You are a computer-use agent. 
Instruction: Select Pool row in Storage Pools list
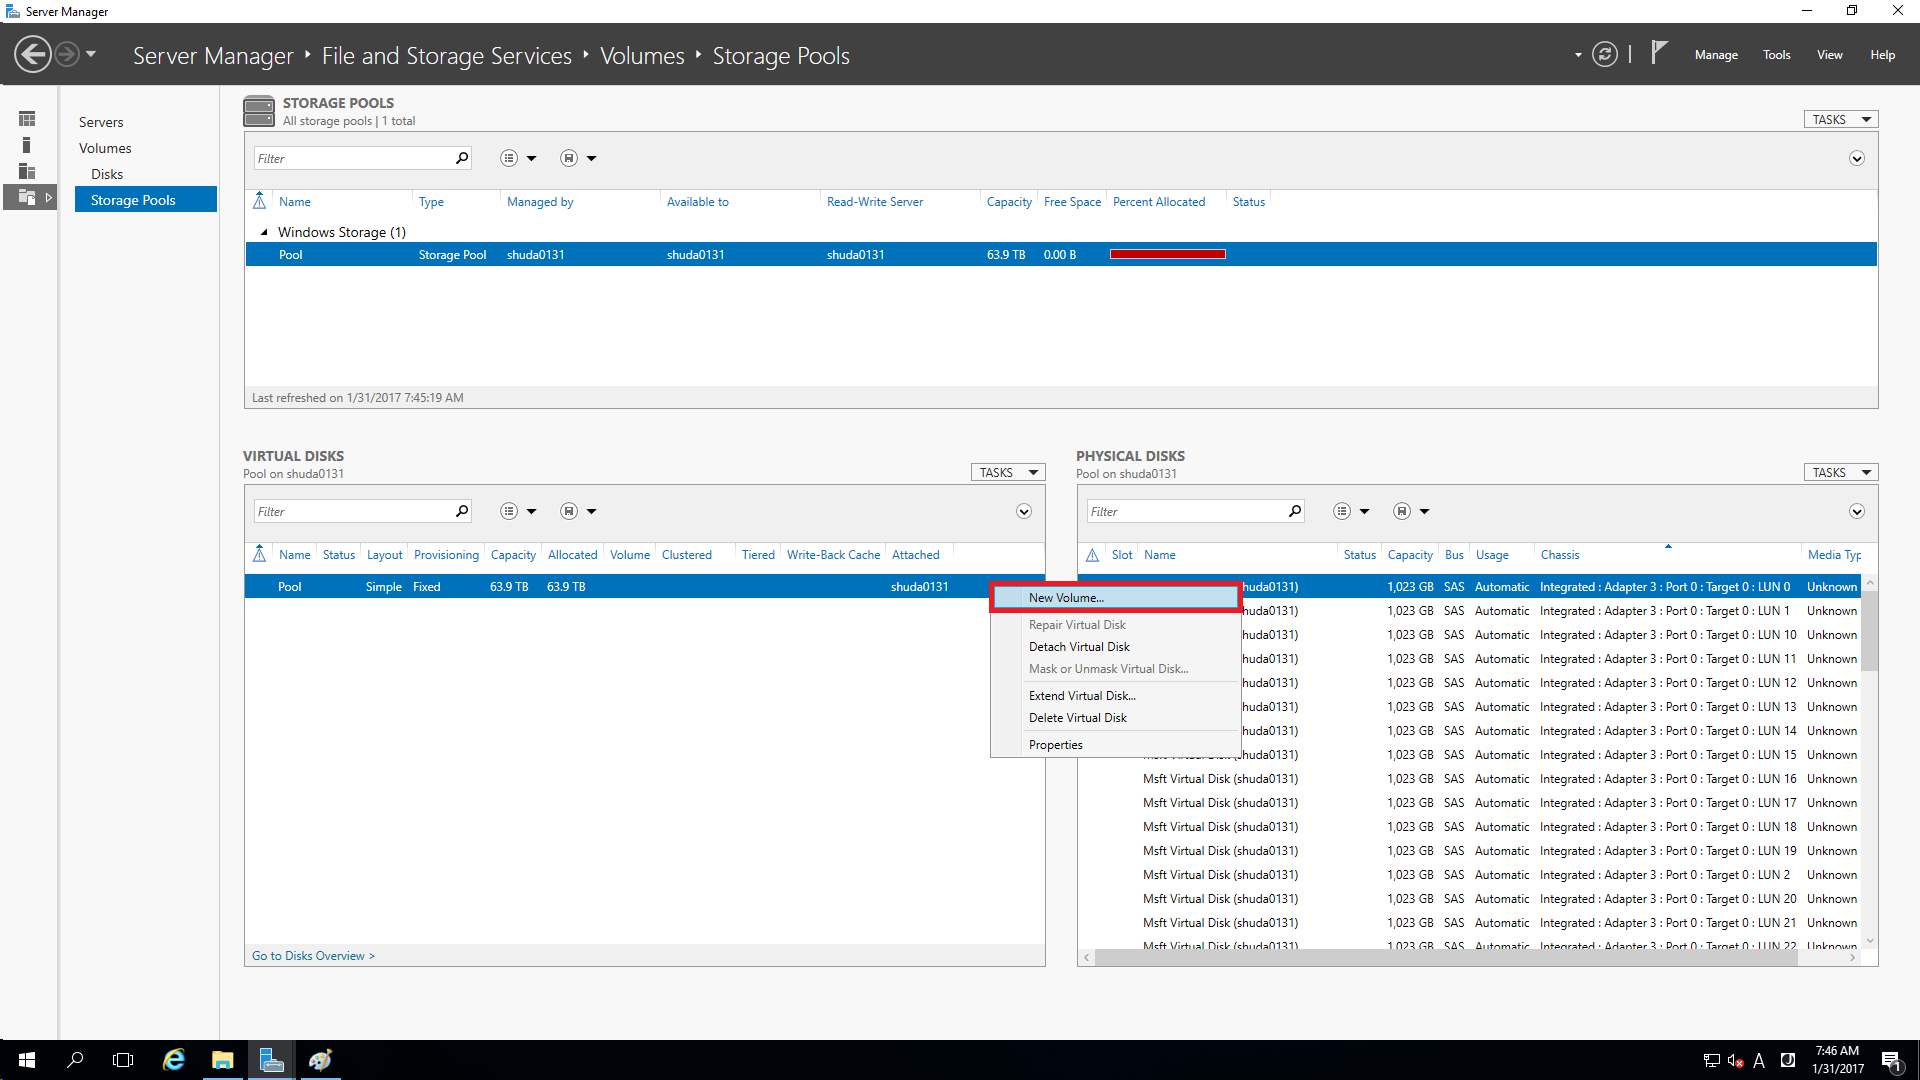point(1060,254)
